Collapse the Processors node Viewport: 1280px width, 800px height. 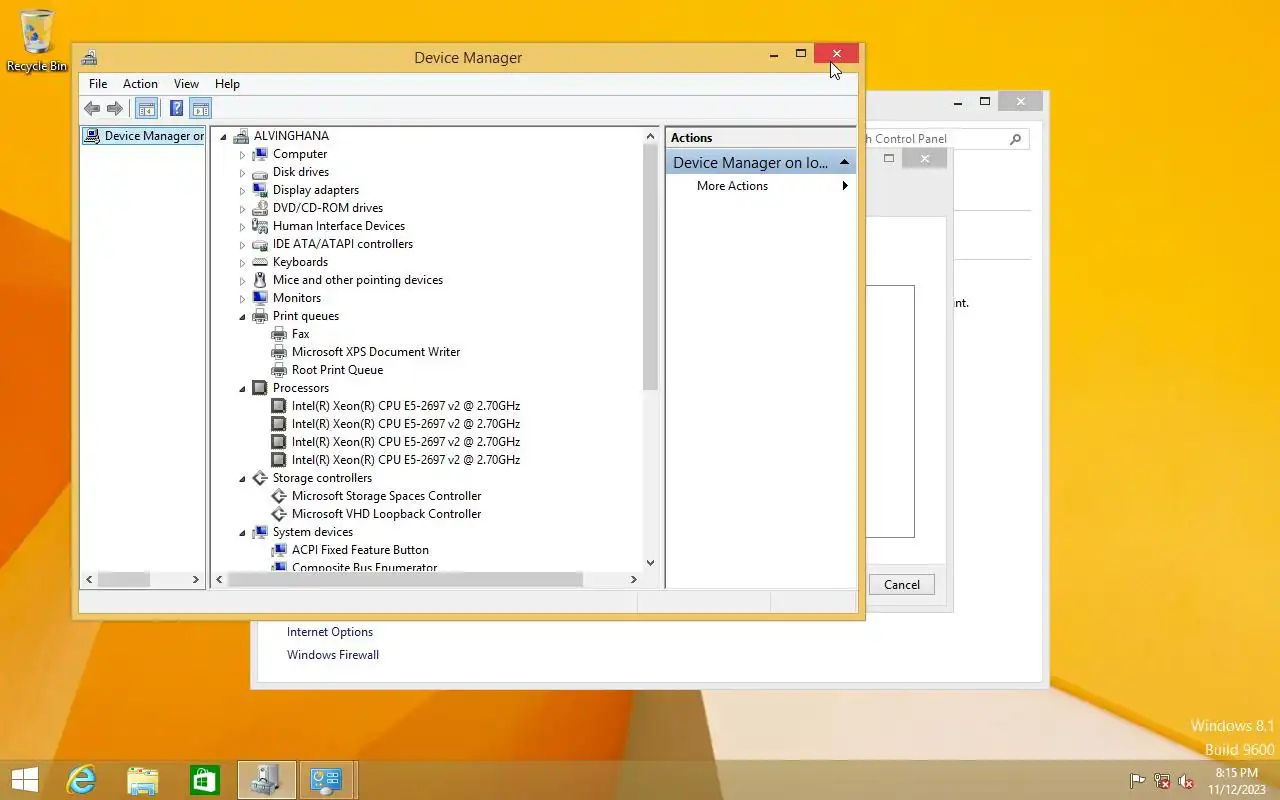click(242, 389)
